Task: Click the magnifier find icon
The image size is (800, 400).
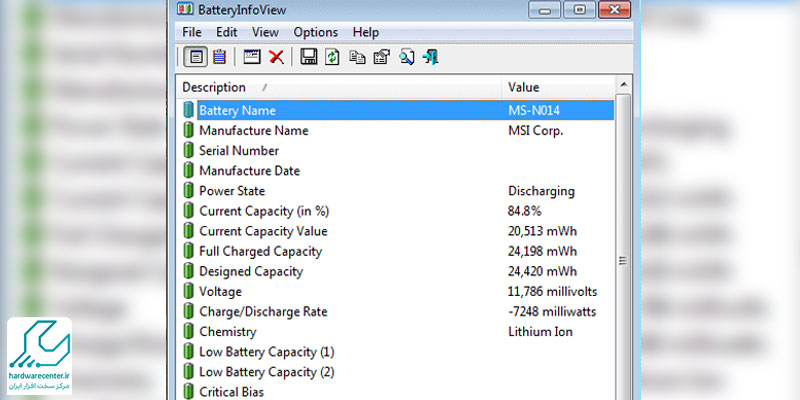Action: point(407,57)
